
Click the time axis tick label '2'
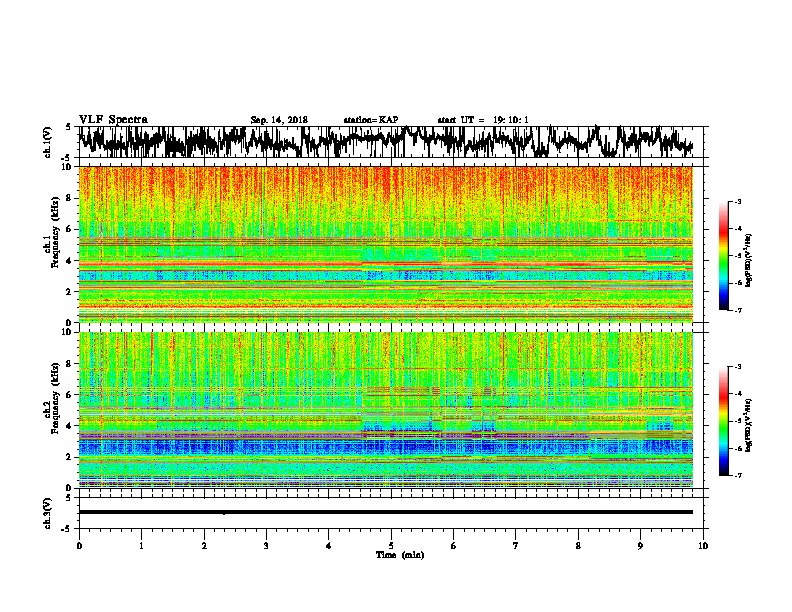click(x=204, y=546)
